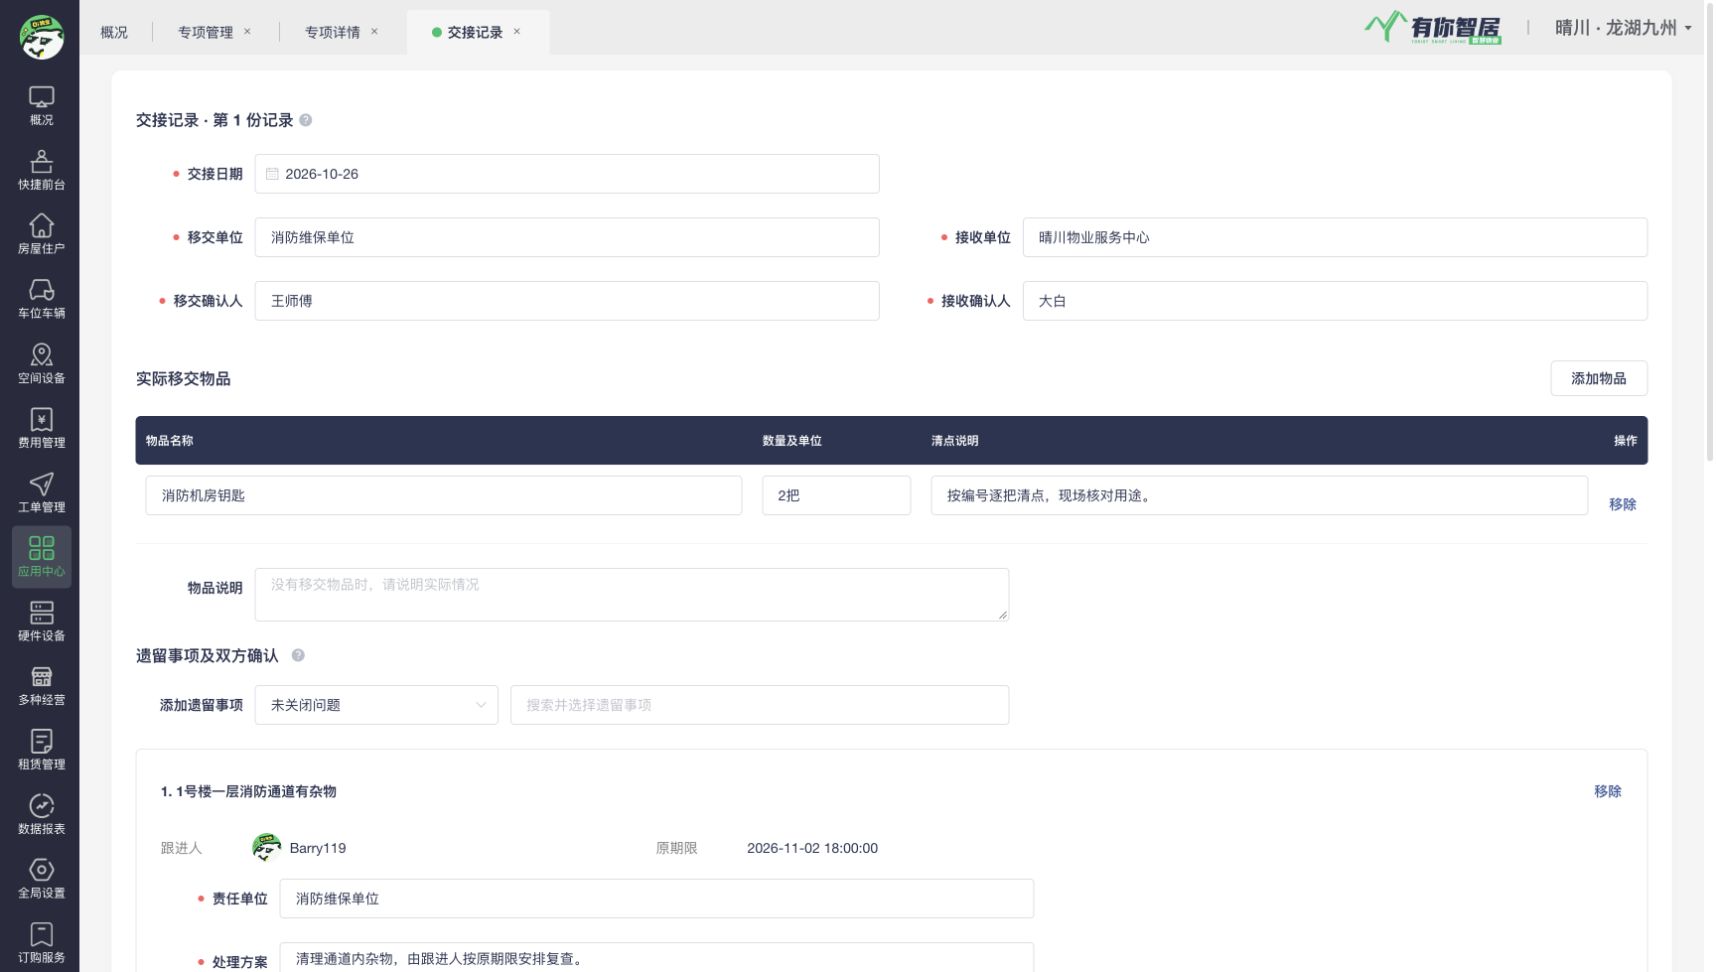The width and height of the screenshot is (1716, 972).
Task: Open 多种经营 sidebar section
Action: (x=41, y=686)
